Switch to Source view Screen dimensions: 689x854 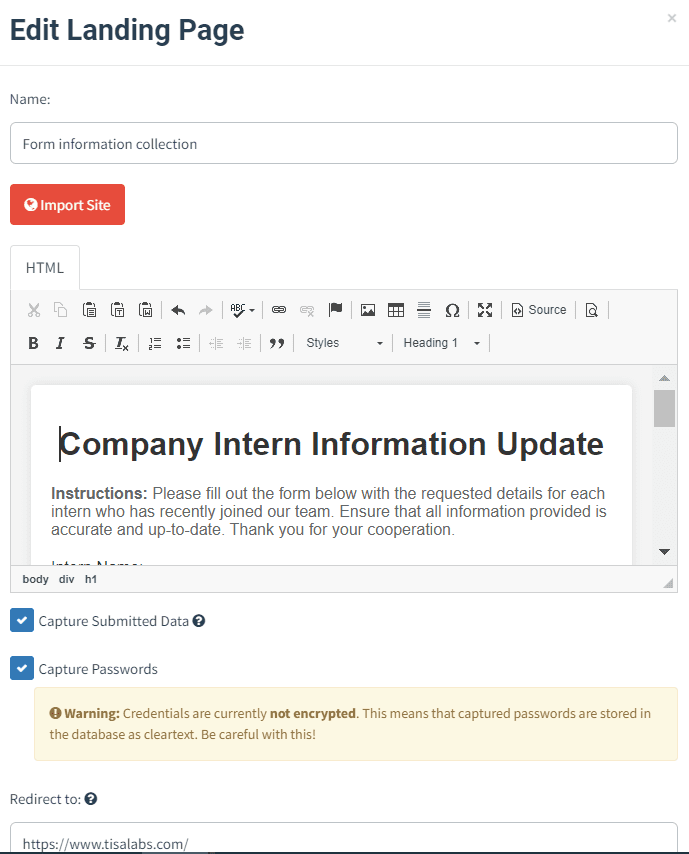(x=539, y=310)
